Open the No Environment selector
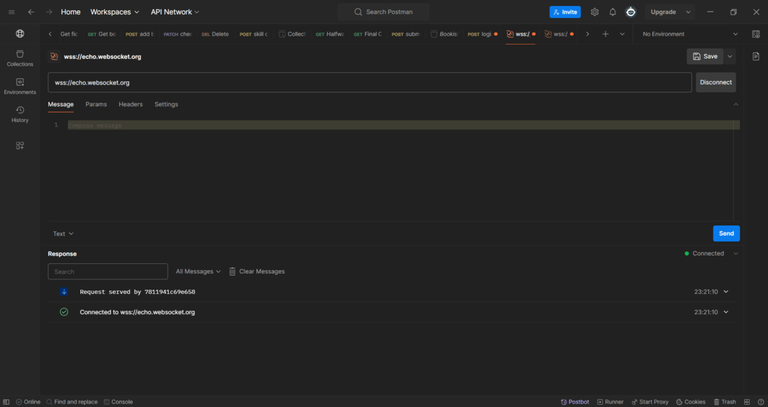768x407 pixels. (690, 34)
